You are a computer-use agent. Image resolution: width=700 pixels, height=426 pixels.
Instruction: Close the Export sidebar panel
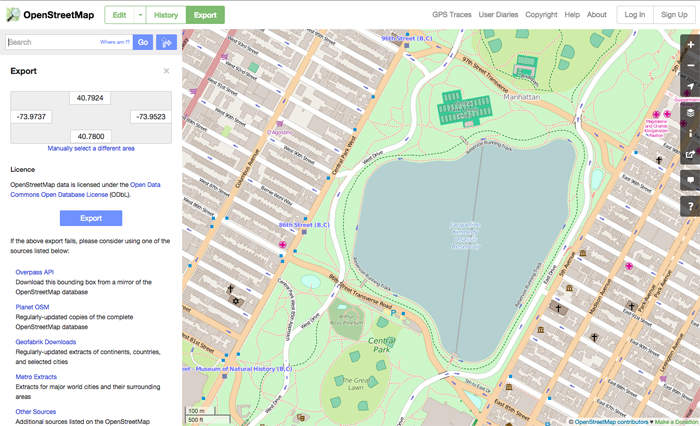coord(166,71)
